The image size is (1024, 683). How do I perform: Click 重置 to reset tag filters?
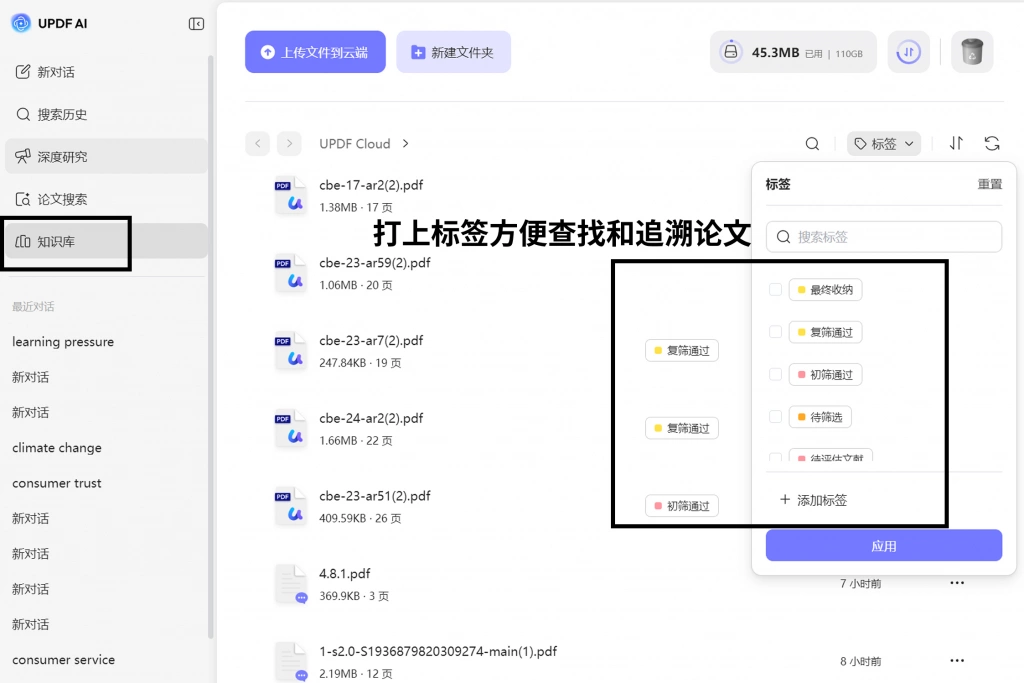(x=989, y=184)
